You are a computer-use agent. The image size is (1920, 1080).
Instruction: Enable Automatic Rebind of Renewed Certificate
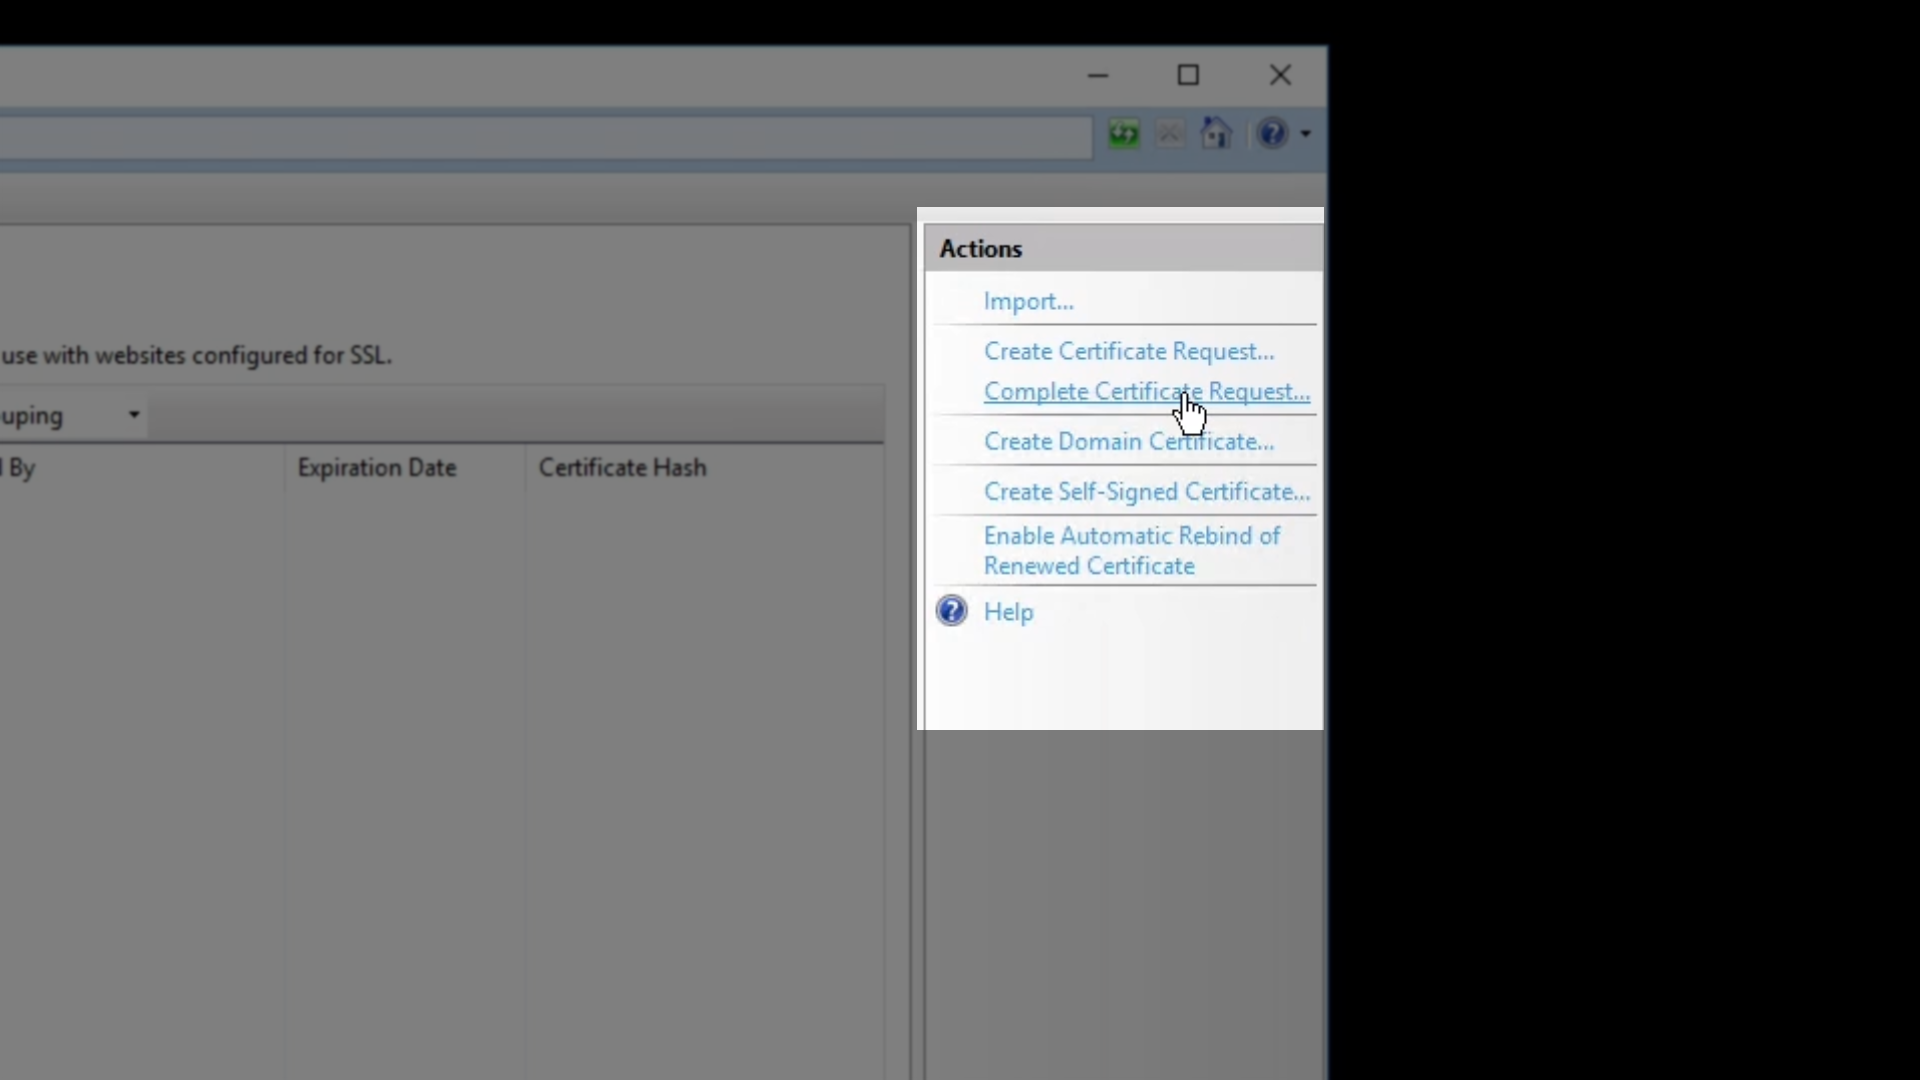(x=1130, y=550)
